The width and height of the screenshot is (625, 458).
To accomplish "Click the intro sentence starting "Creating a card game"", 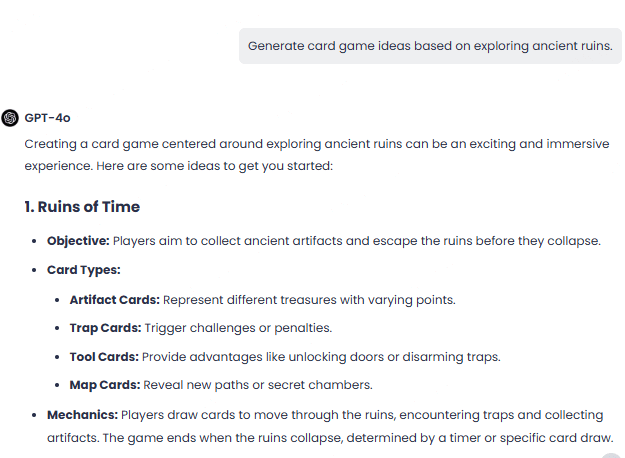I will (x=317, y=155).
